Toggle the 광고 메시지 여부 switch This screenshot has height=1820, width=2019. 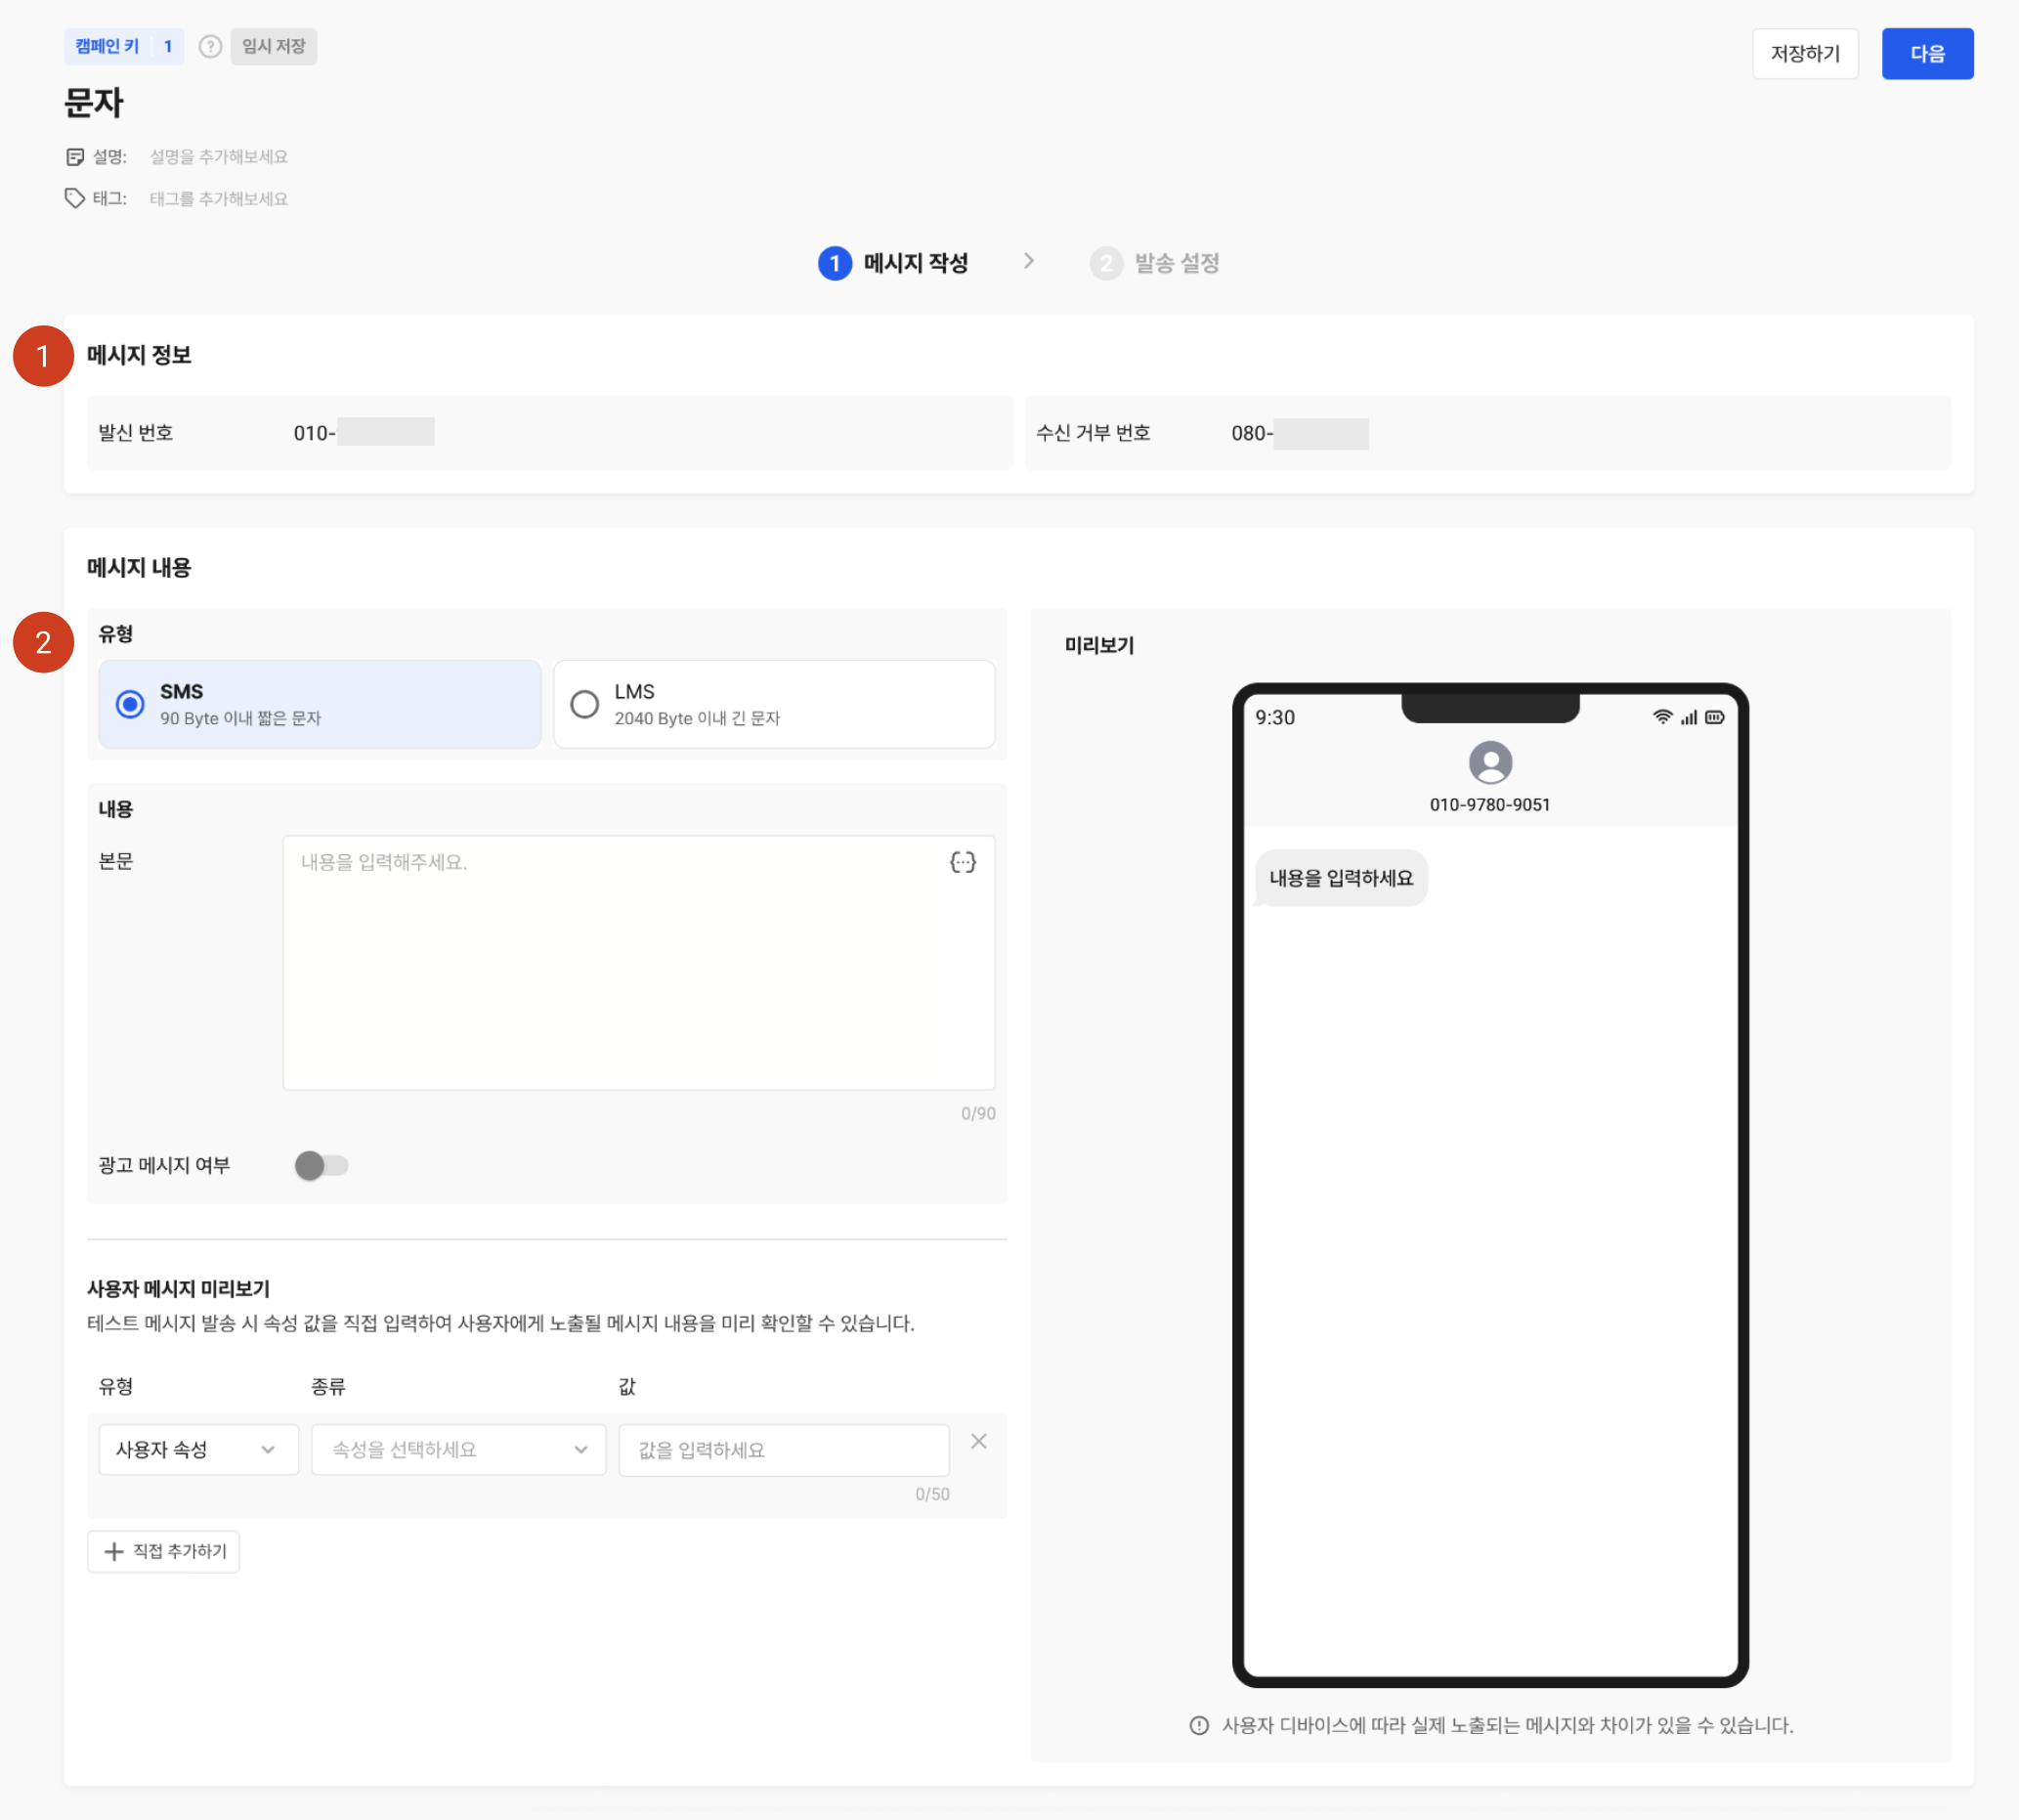[x=321, y=1165]
